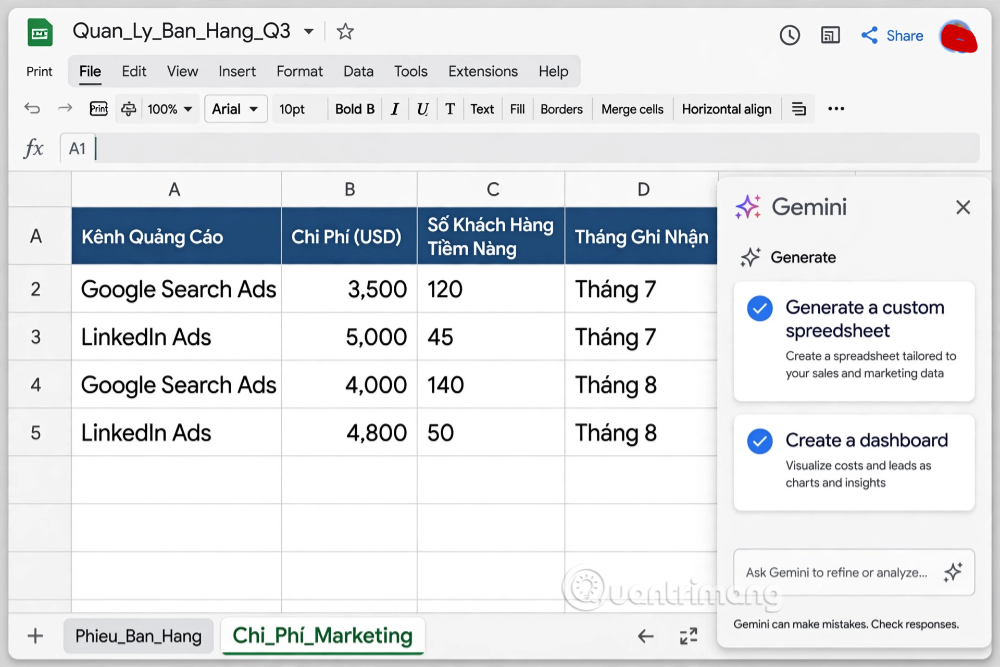Select column C header
Image resolution: width=1000 pixels, height=667 pixels.
492,189
